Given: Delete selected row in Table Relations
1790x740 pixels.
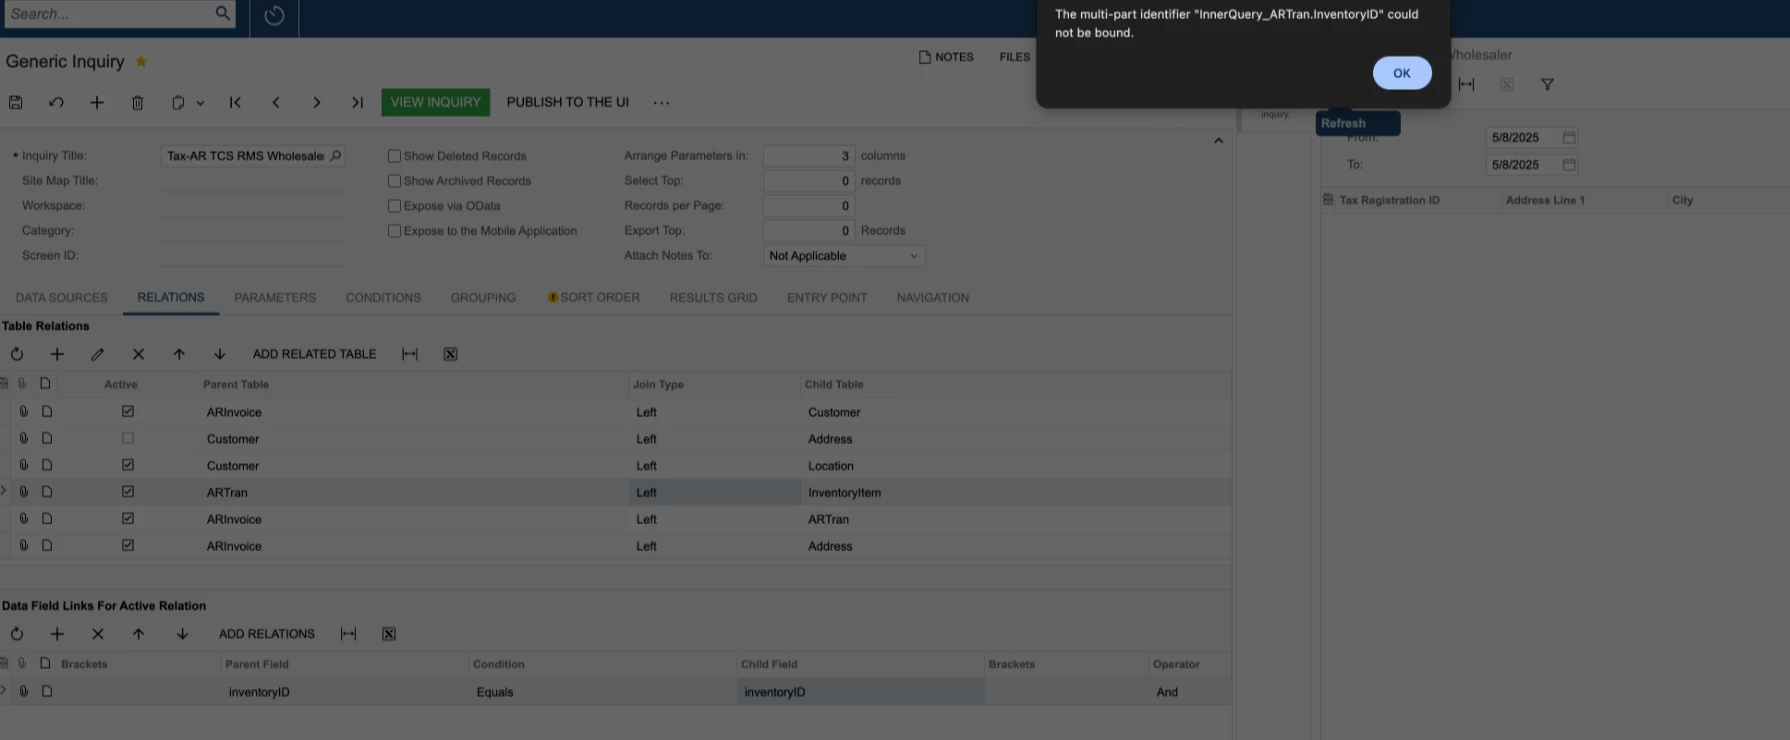Looking at the screenshot, I should click(x=138, y=354).
